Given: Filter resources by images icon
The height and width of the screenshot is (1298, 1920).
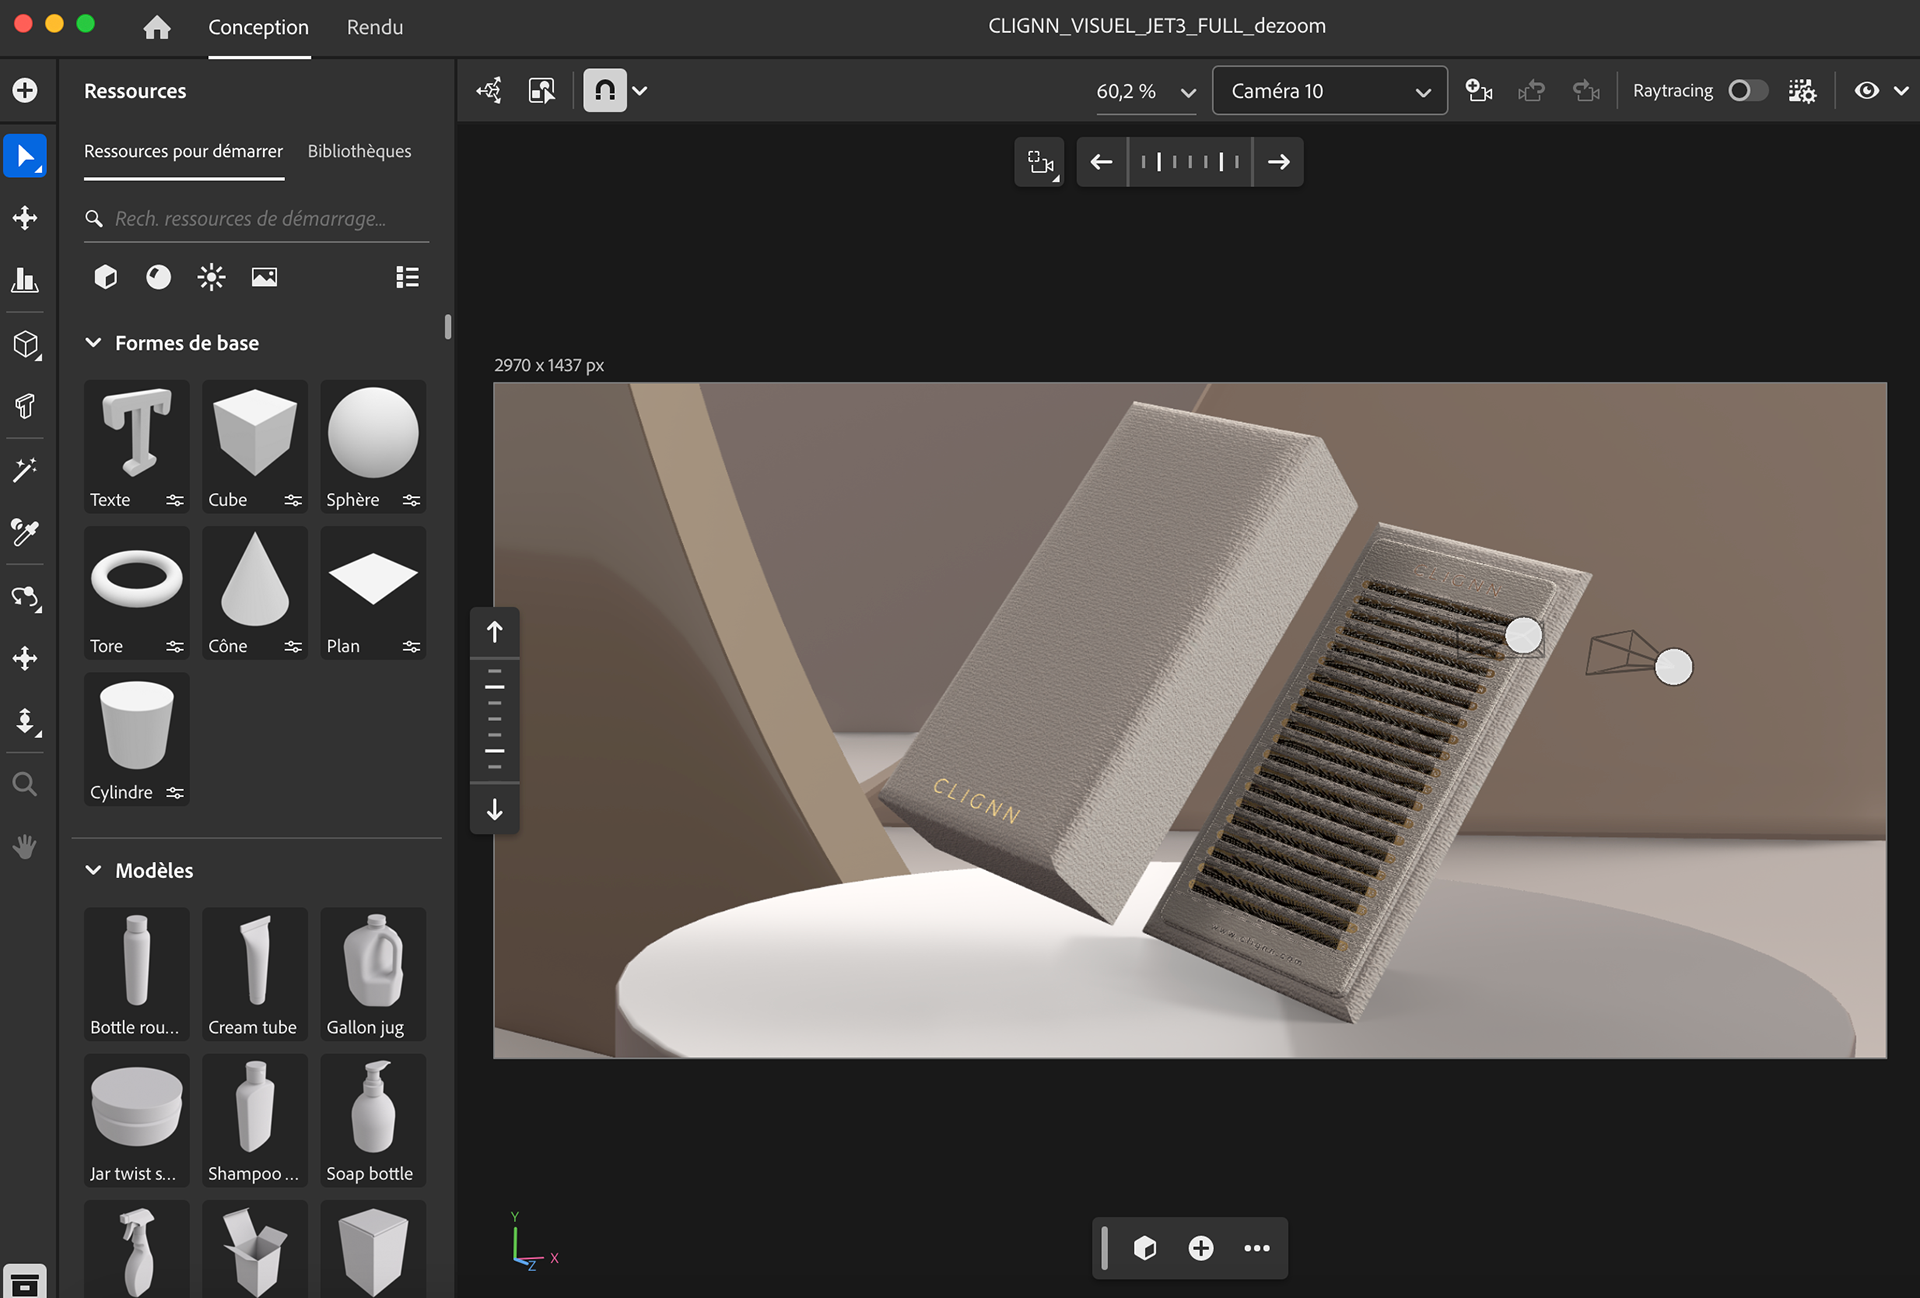Looking at the screenshot, I should [x=264, y=277].
